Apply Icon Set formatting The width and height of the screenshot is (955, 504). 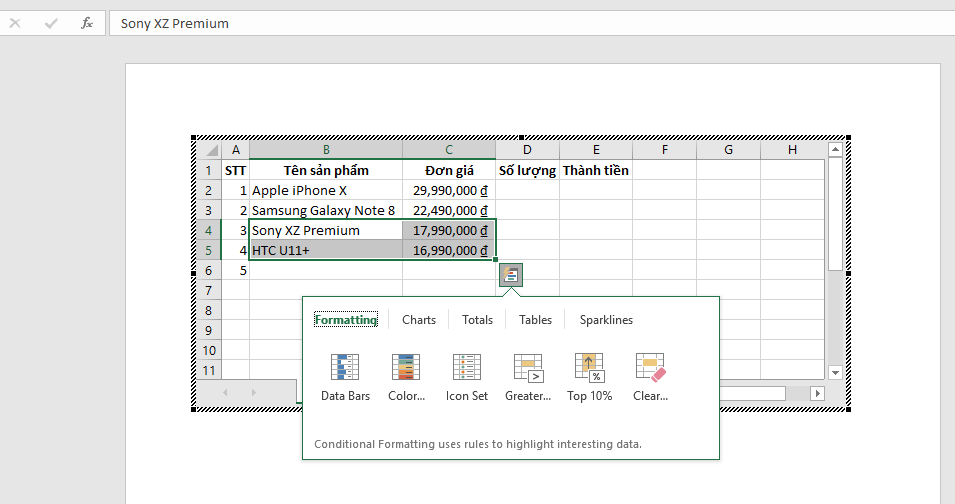coord(467,377)
